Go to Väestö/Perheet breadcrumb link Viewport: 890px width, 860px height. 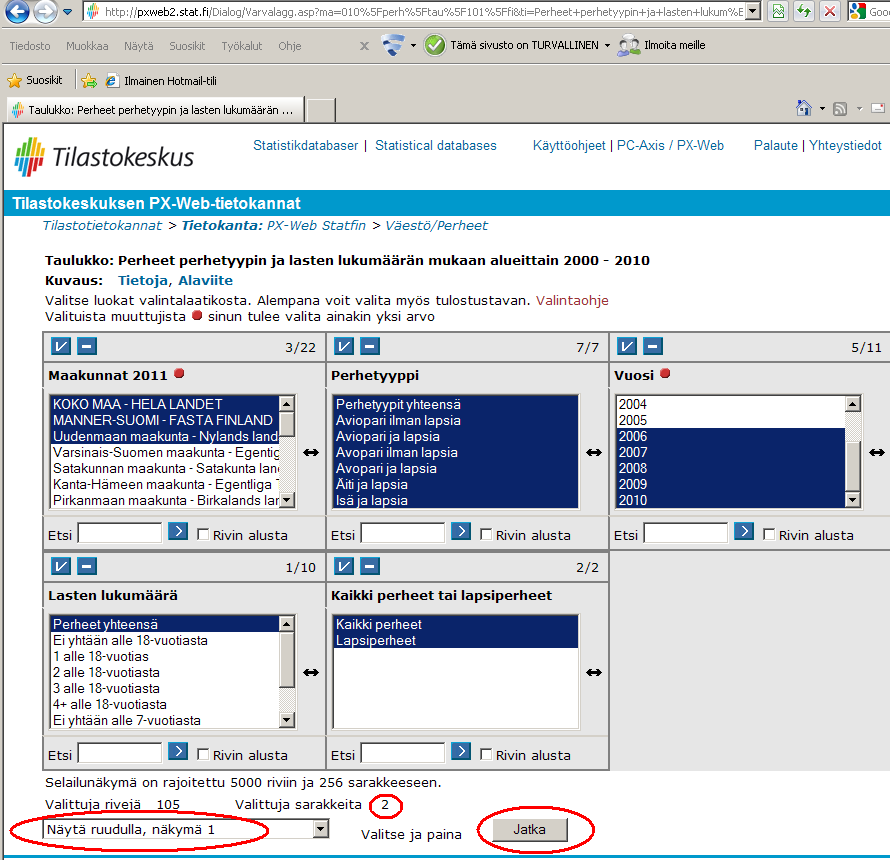(436, 225)
